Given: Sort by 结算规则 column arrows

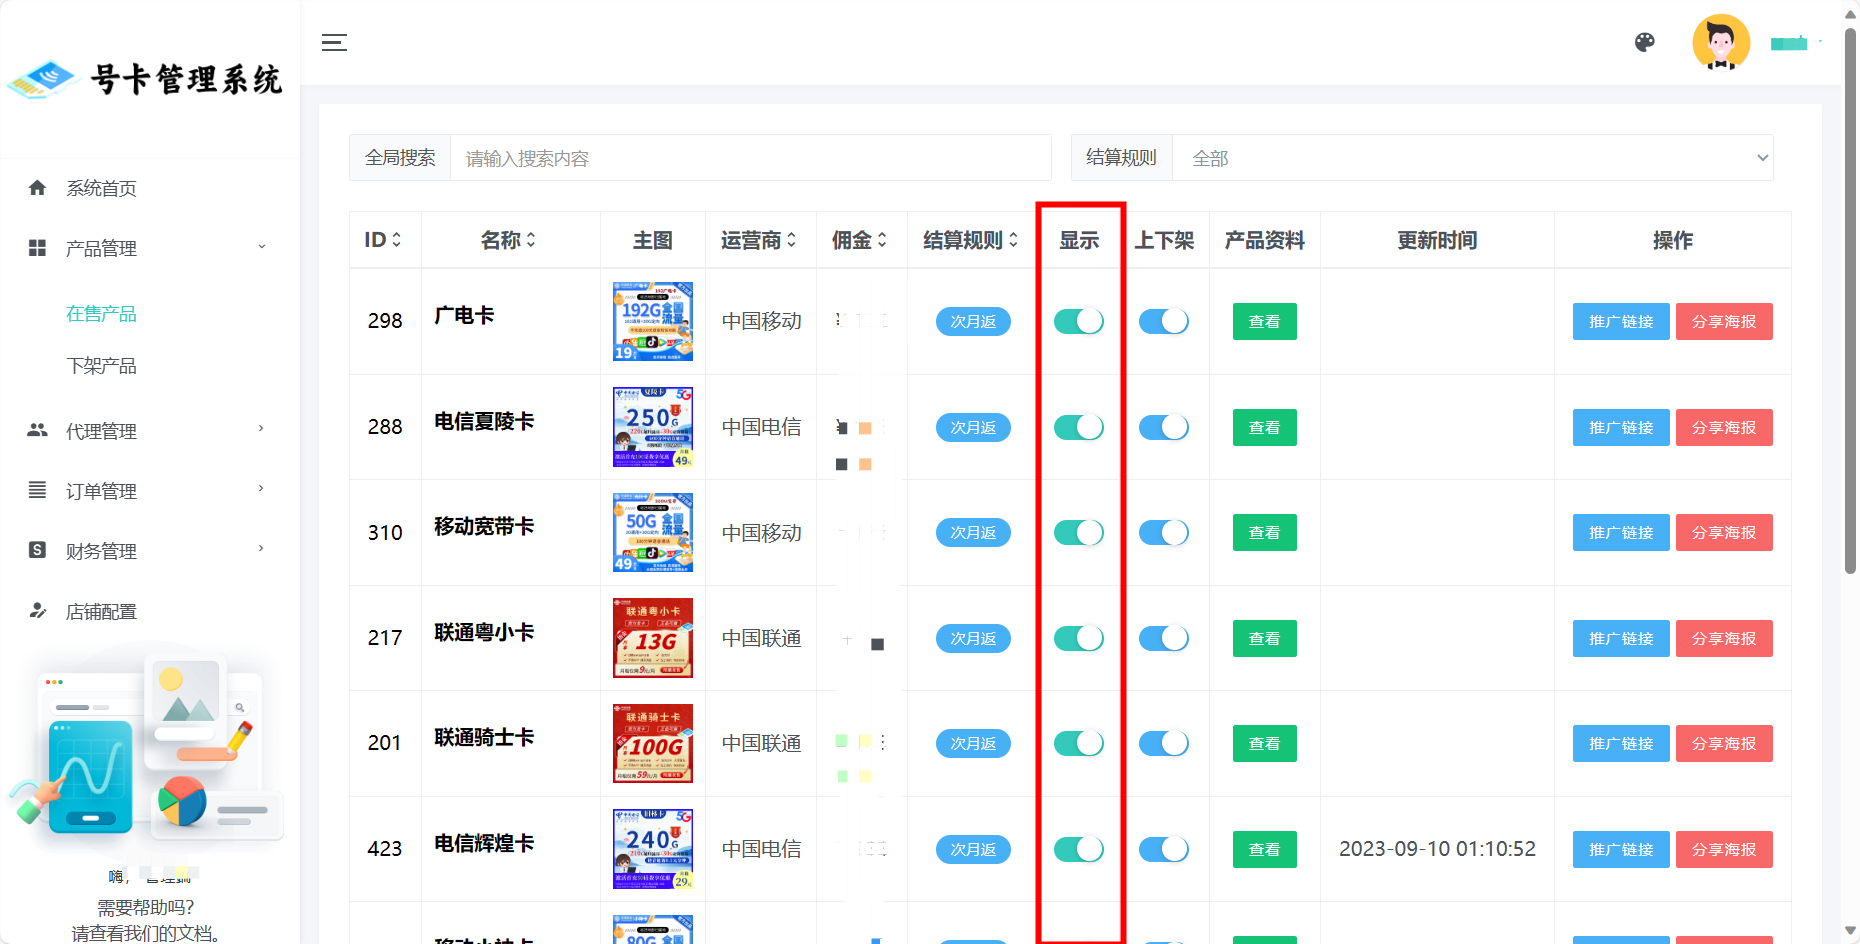Looking at the screenshot, I should pyautogui.click(x=1014, y=240).
